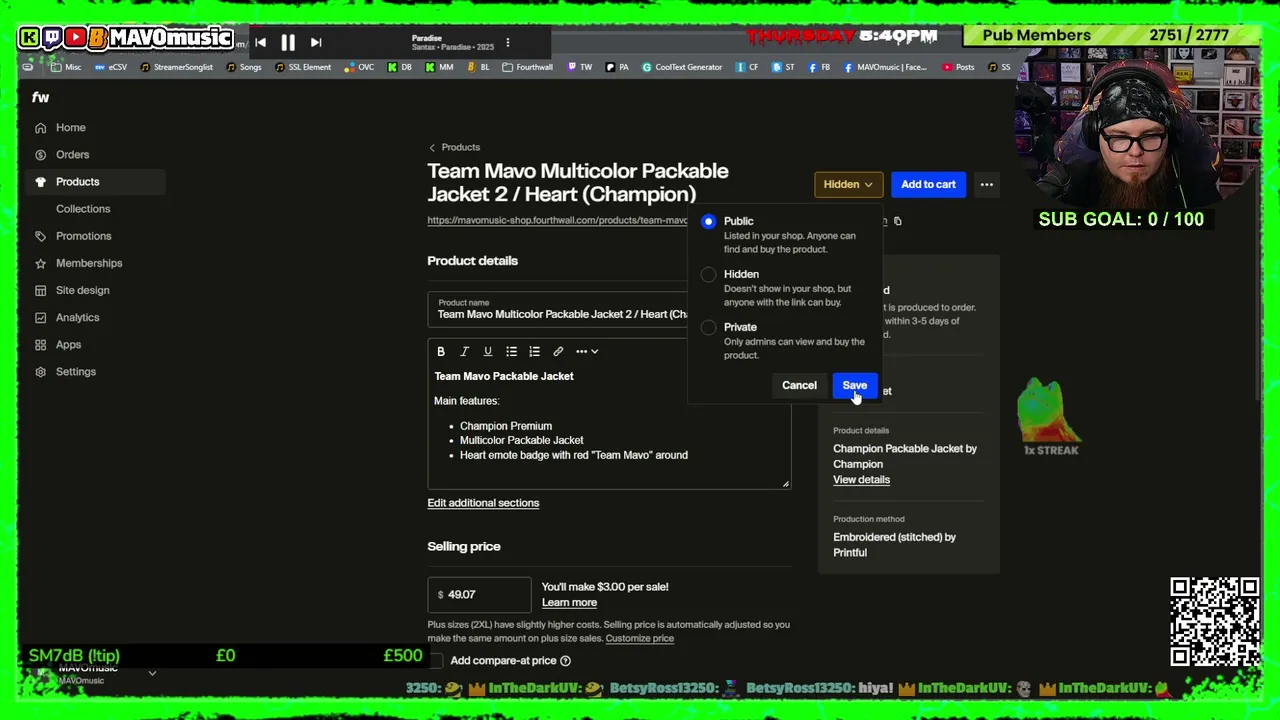The height and width of the screenshot is (720, 1280).
Task: Click the Site design icon
Action: (x=40, y=290)
